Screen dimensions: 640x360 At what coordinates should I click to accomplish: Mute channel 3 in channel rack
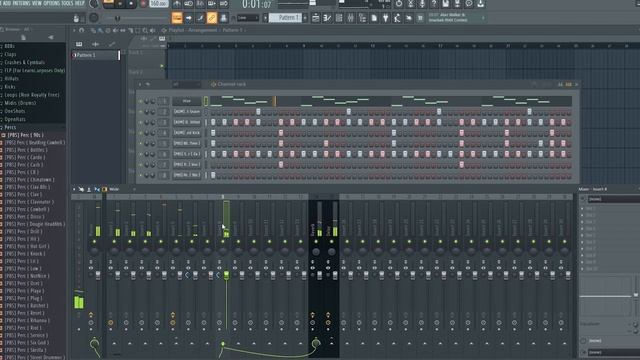tap(141, 122)
